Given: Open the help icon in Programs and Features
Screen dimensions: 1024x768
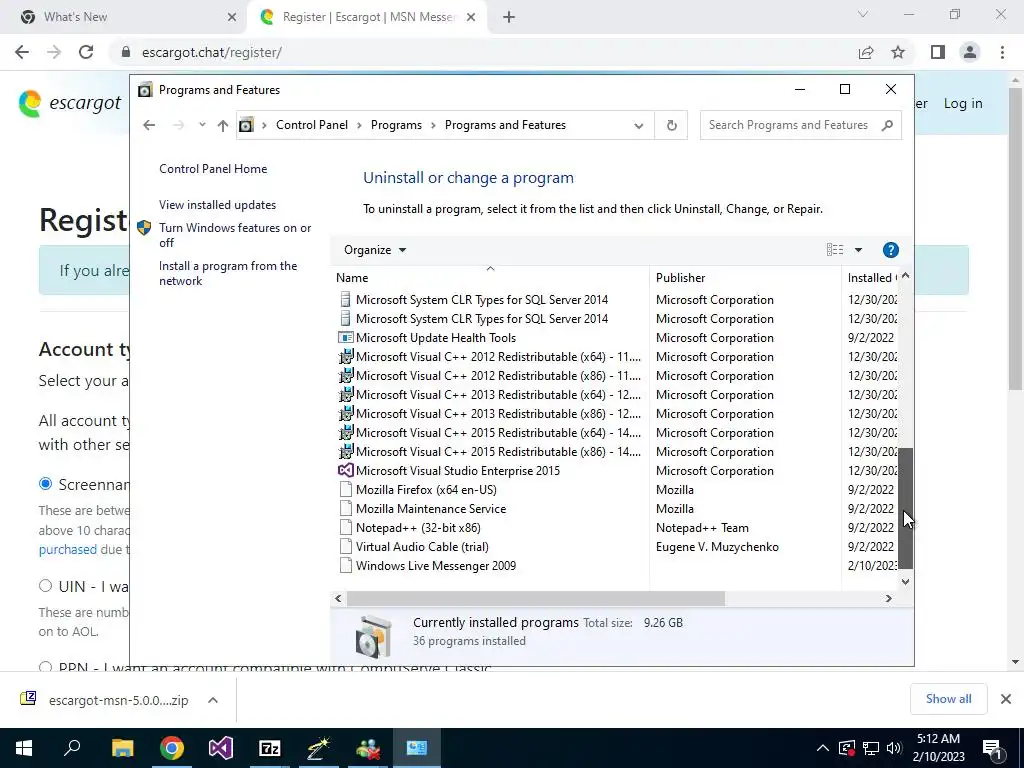Looking at the screenshot, I should [890, 250].
